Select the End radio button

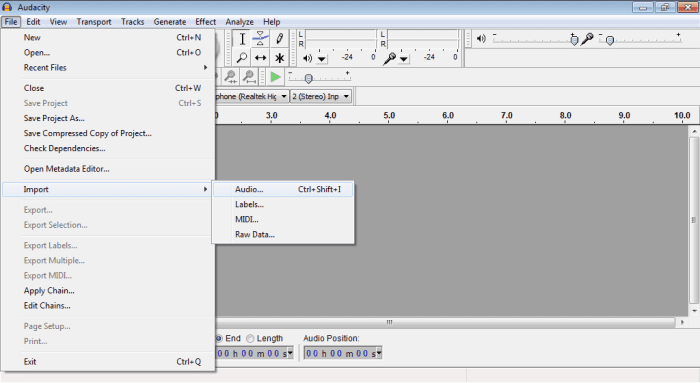pos(219,338)
